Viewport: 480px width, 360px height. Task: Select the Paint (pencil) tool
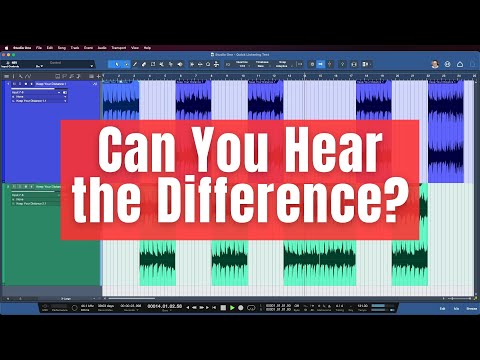point(135,64)
